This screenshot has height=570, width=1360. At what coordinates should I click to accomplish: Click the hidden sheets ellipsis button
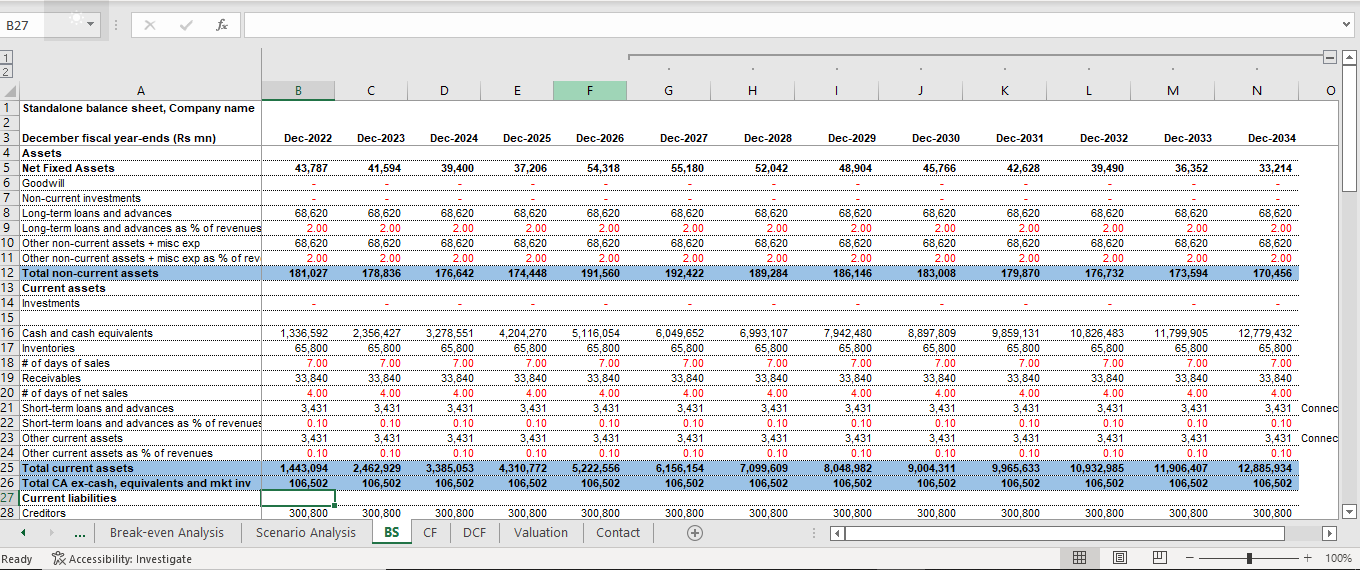tap(76, 533)
